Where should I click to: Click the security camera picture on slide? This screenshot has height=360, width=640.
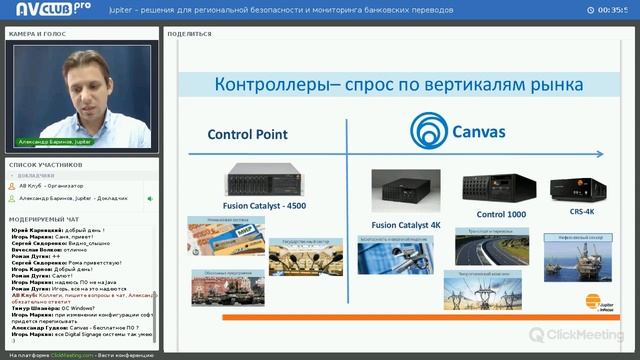[396, 255]
